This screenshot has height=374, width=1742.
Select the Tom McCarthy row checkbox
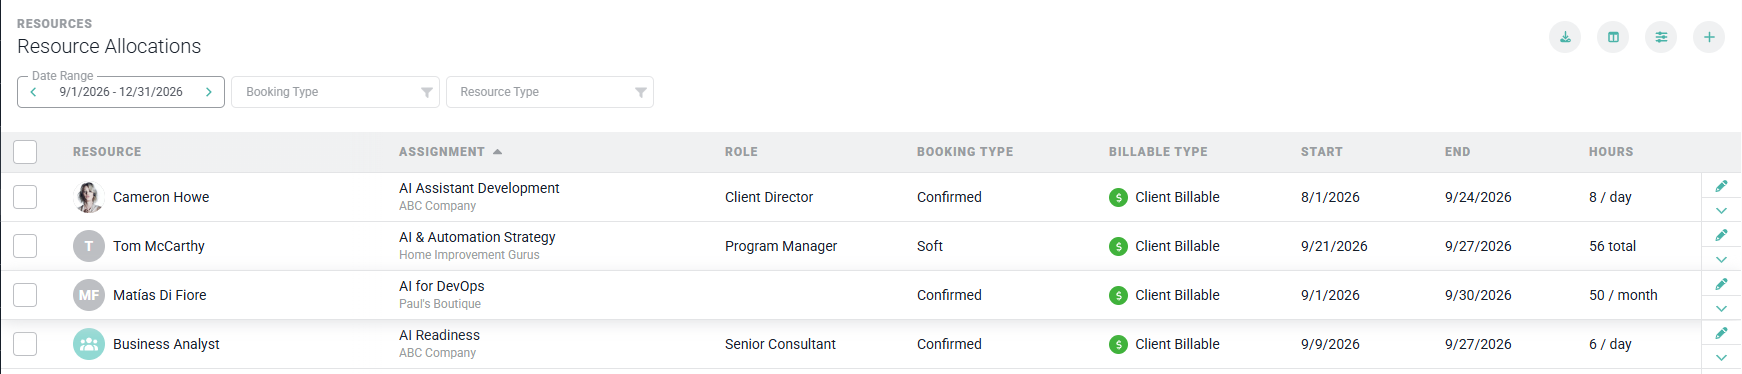(25, 246)
